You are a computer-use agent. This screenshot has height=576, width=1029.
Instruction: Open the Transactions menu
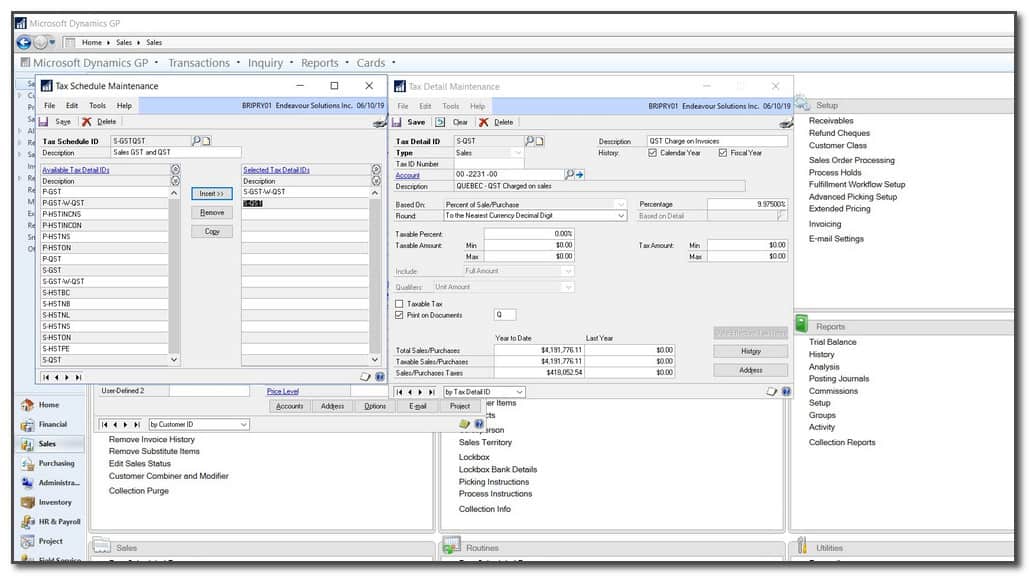point(199,62)
